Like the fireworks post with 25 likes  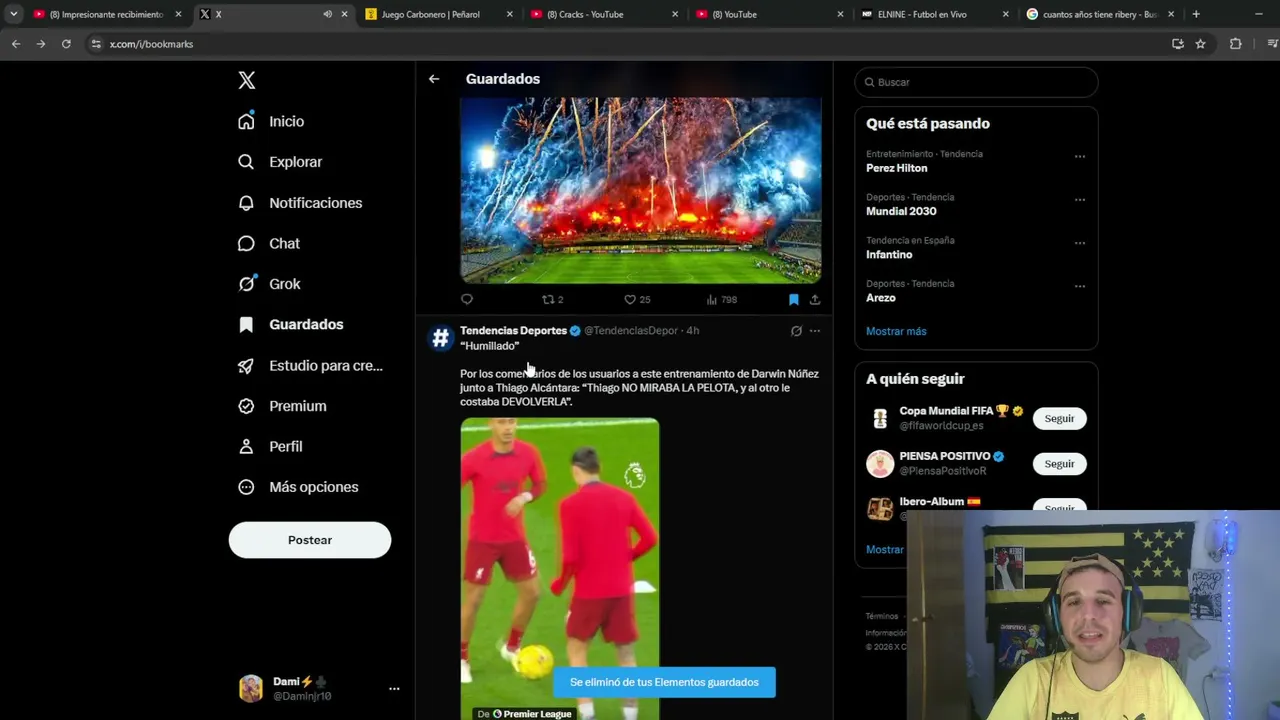[637, 299]
